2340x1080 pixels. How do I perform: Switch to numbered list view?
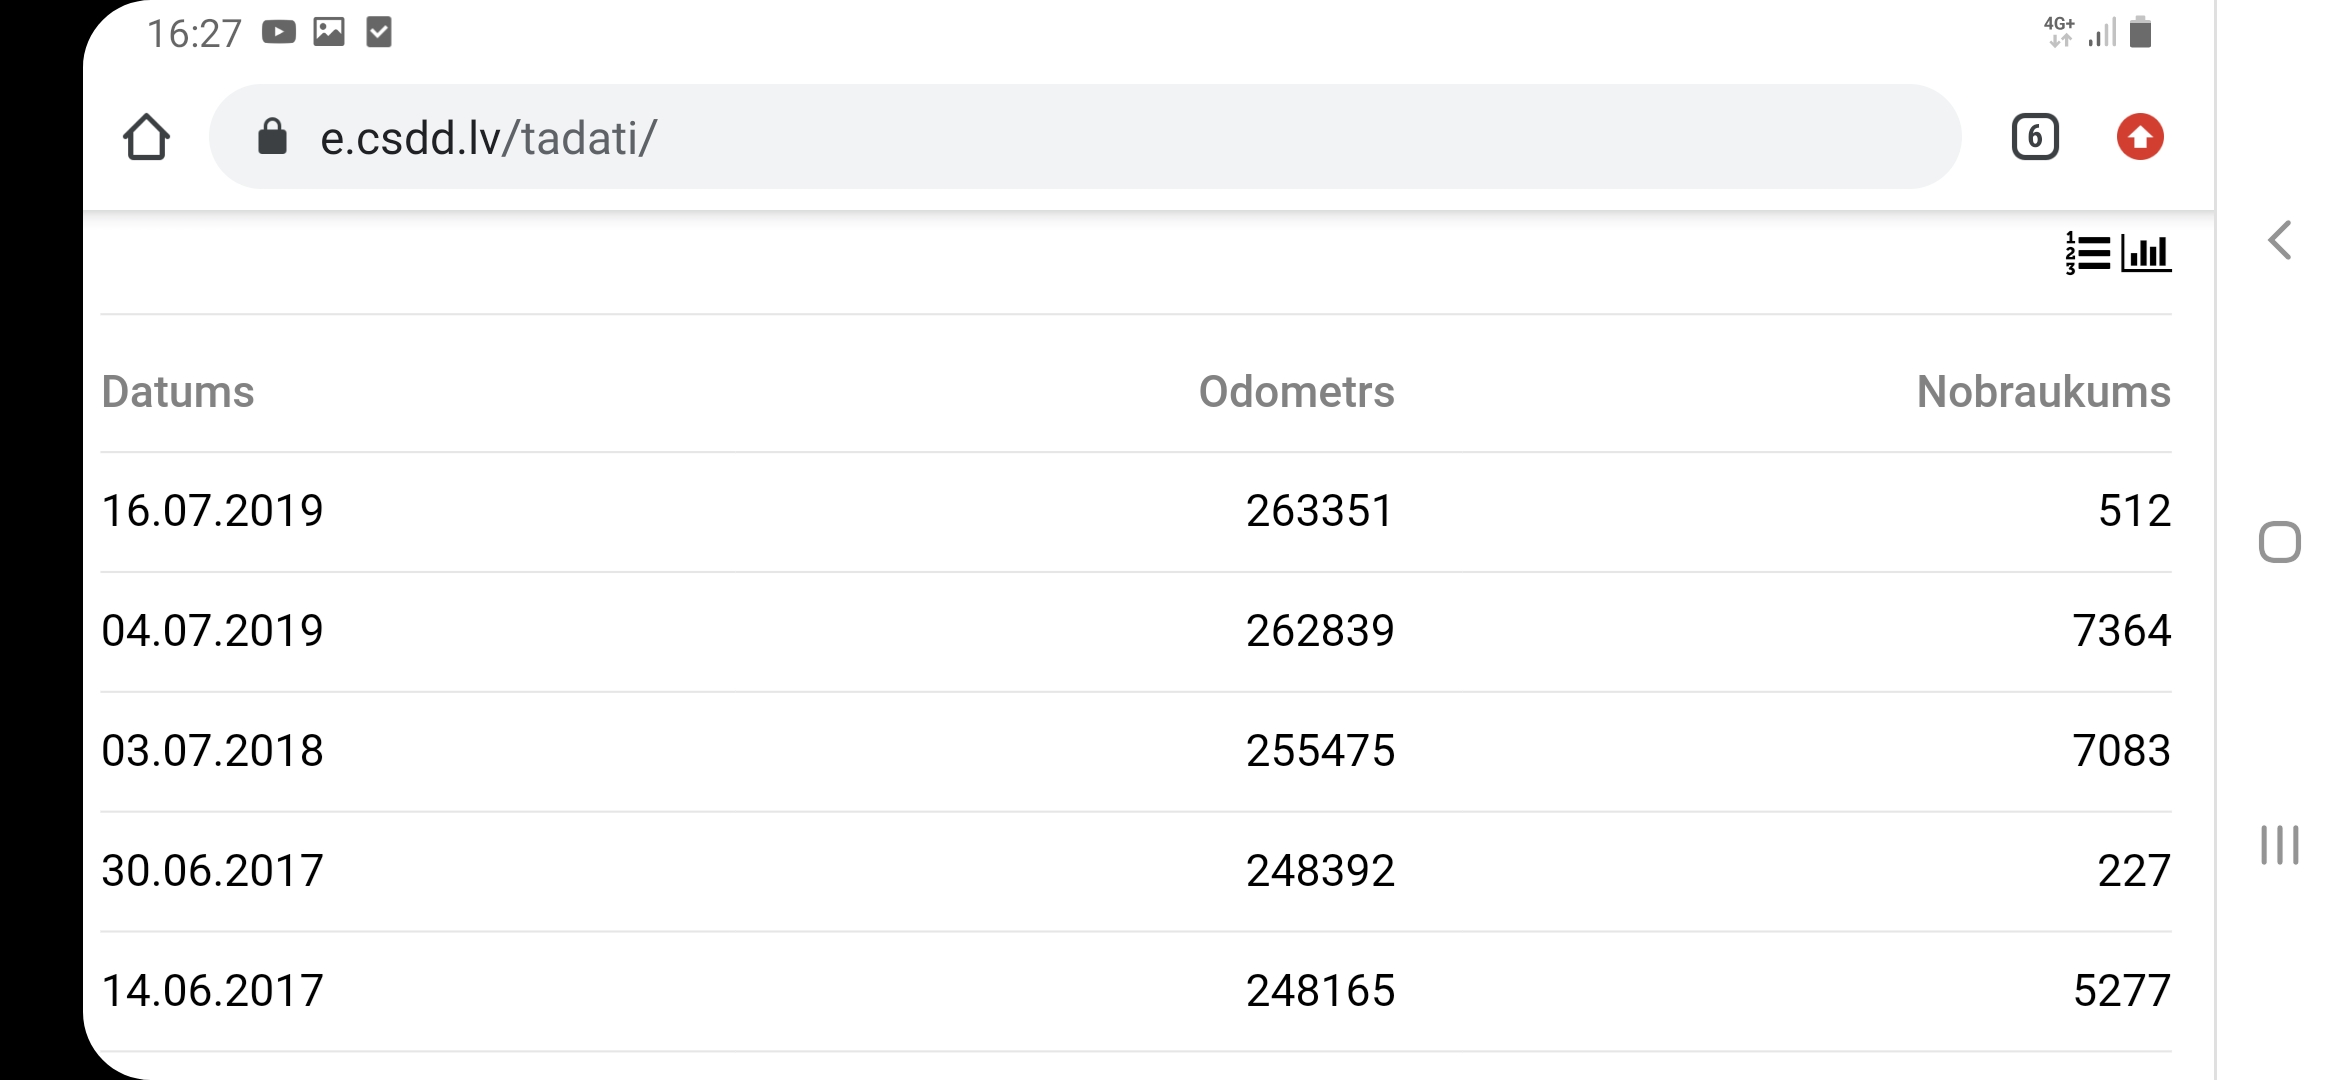click(x=2087, y=253)
